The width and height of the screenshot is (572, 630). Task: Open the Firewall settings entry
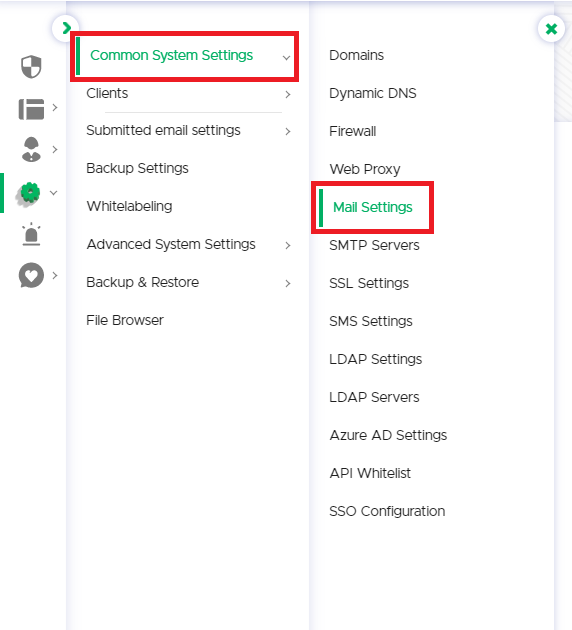(352, 131)
